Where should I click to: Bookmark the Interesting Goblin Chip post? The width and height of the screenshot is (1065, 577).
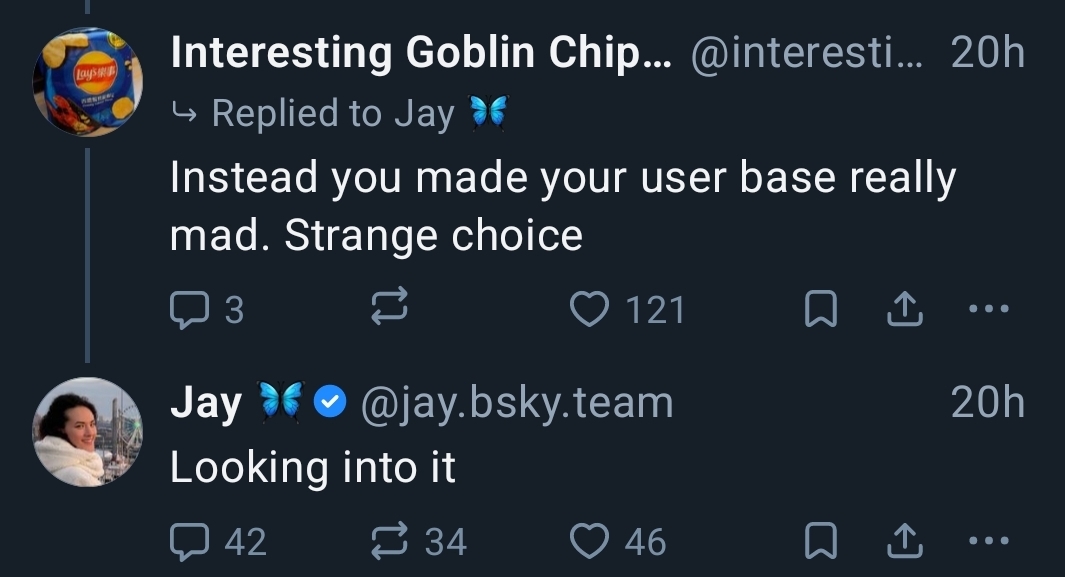820,310
